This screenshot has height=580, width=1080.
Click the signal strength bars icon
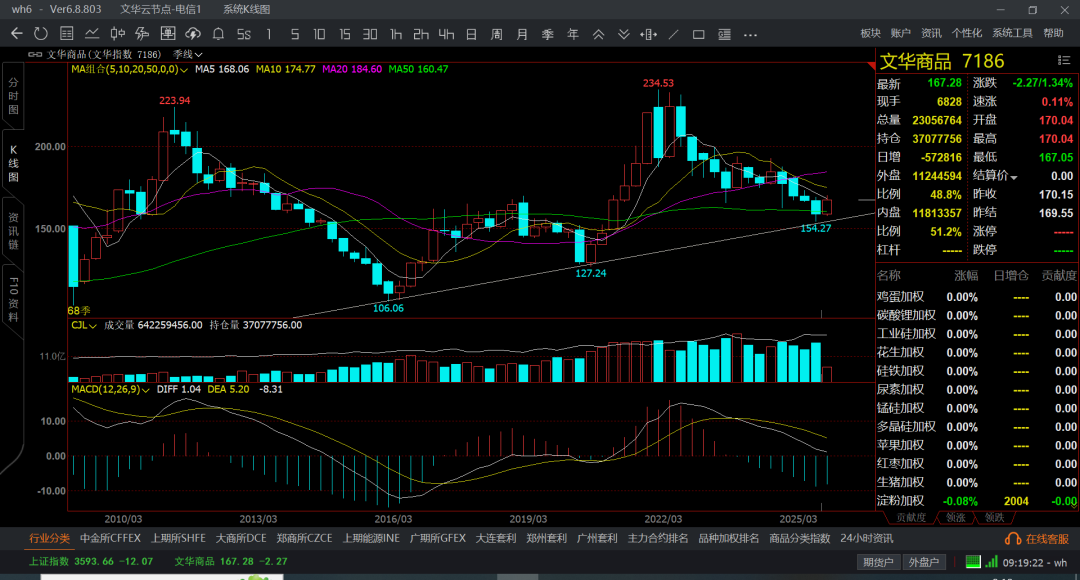991,561
